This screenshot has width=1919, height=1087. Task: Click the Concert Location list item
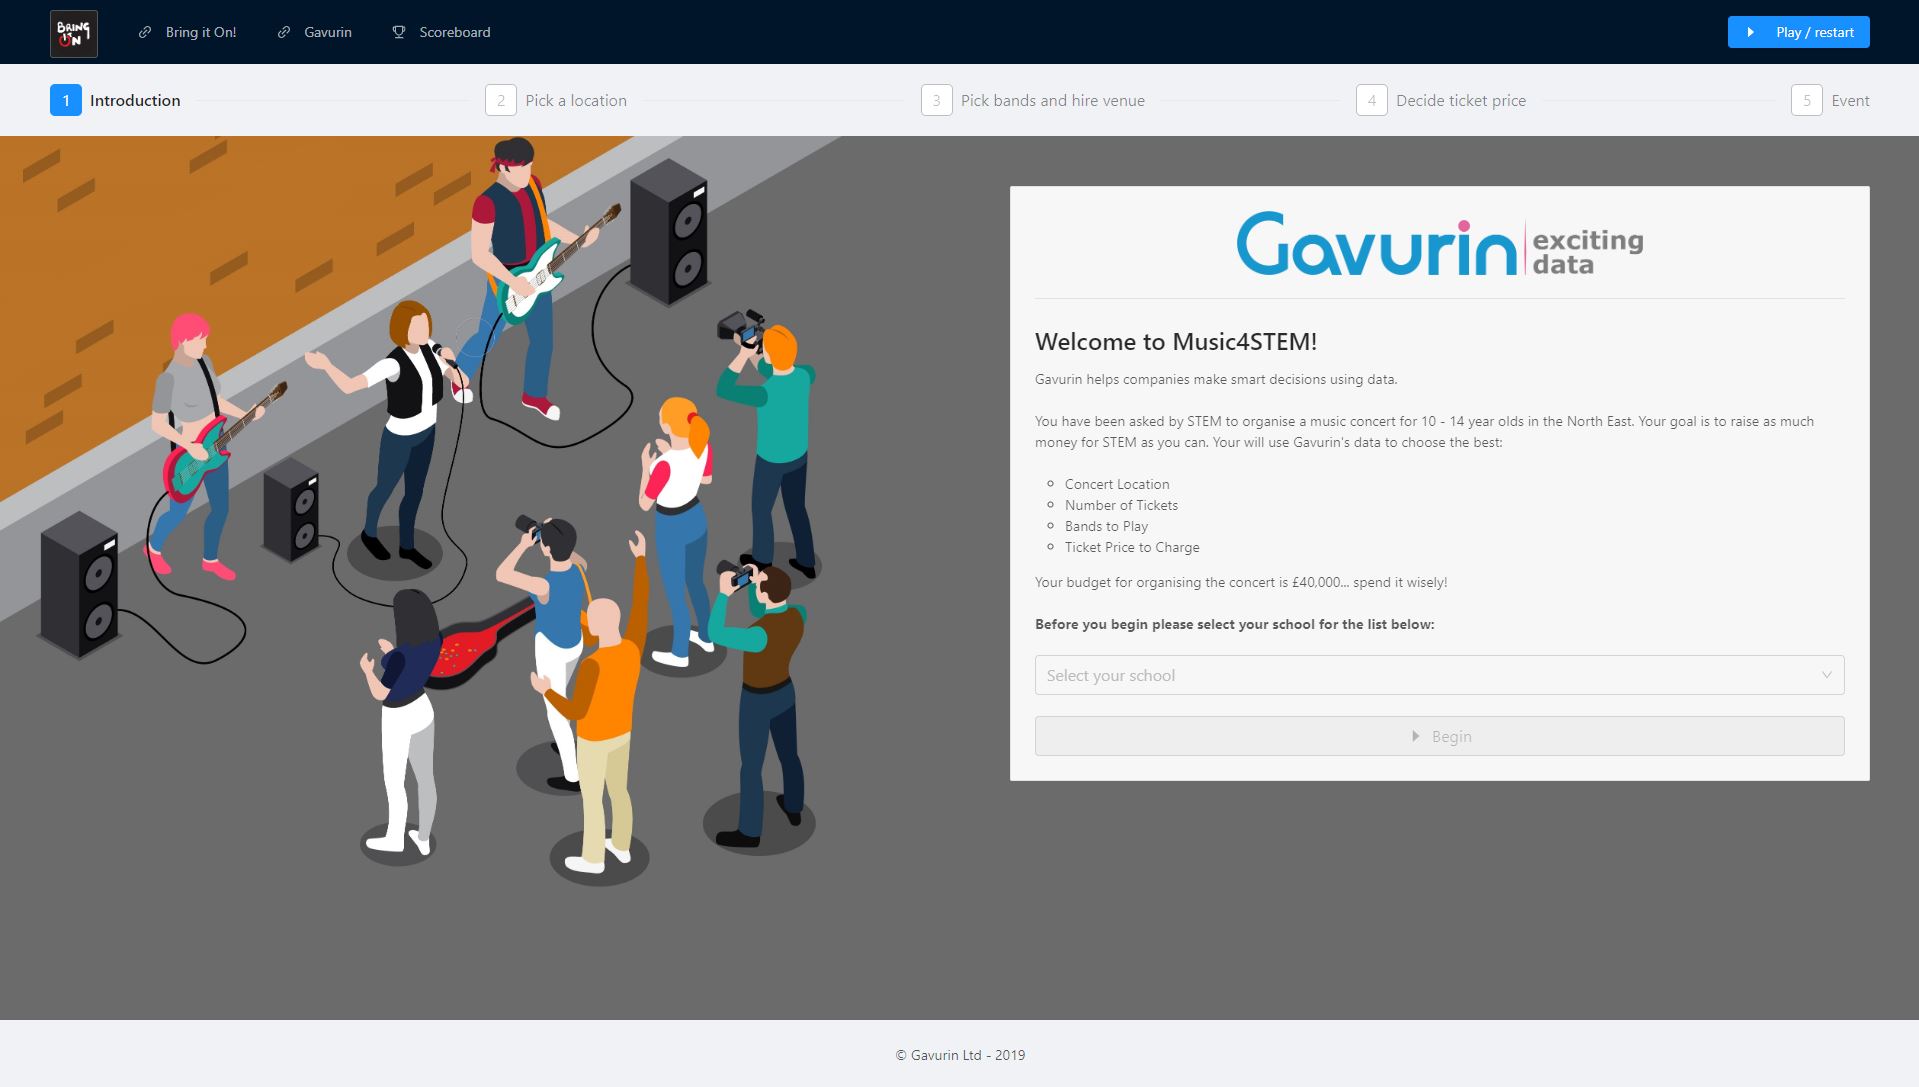[1117, 484]
